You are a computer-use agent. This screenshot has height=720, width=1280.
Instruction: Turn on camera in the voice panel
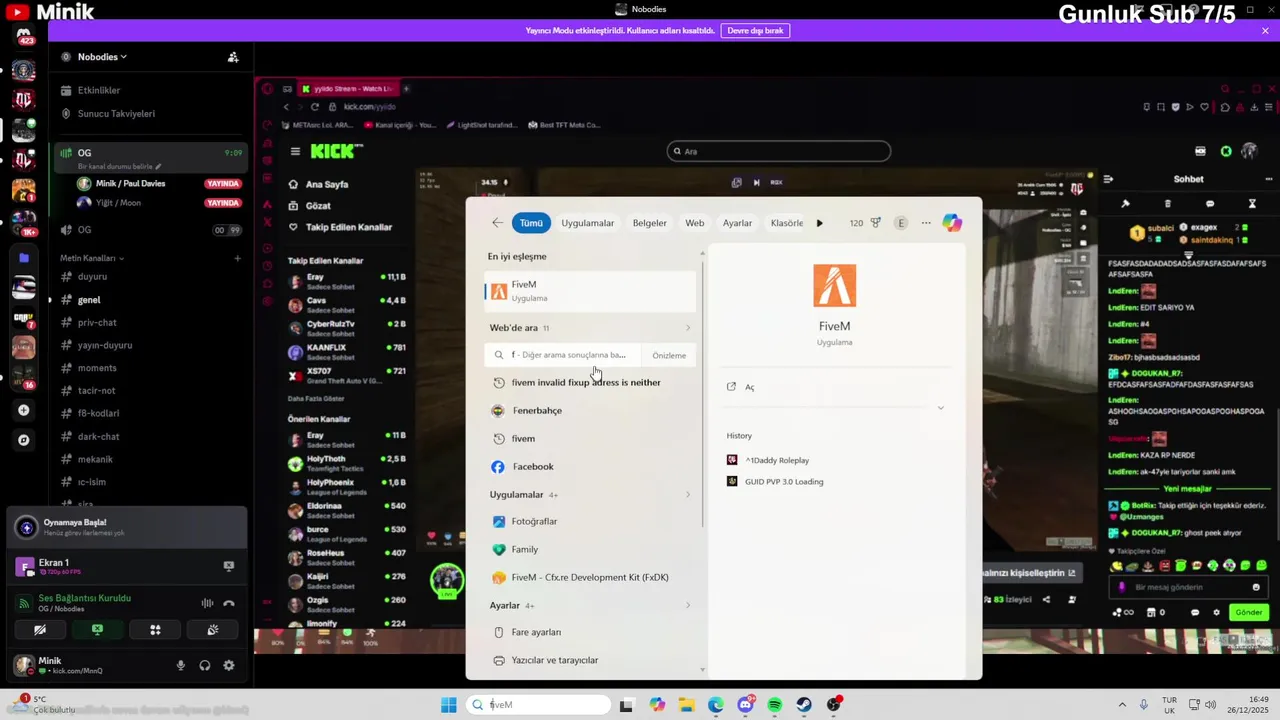click(x=40, y=630)
